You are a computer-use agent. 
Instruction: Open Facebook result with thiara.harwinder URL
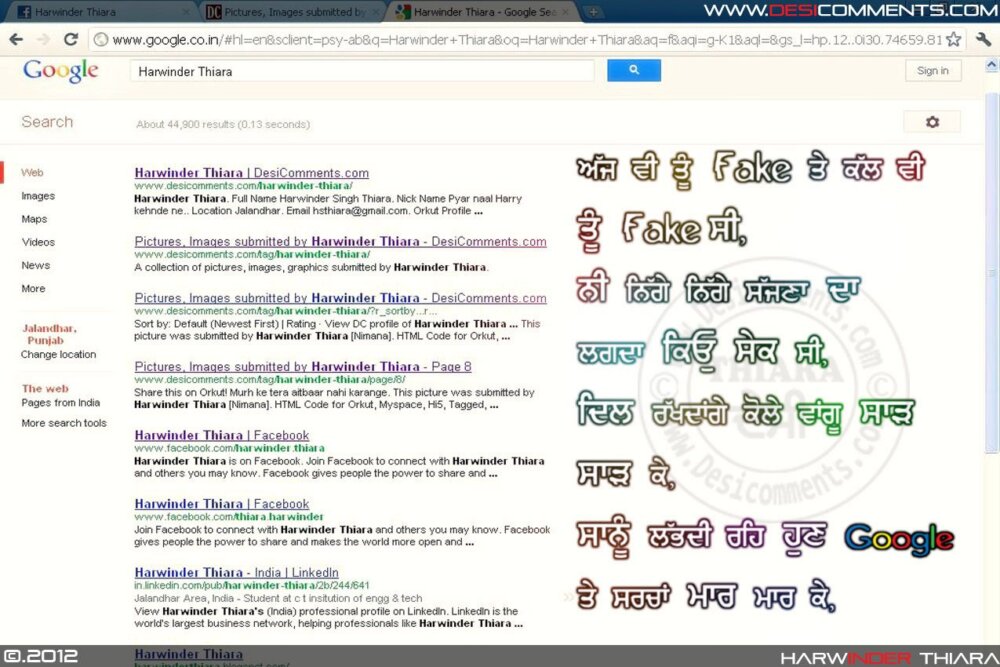click(221, 504)
